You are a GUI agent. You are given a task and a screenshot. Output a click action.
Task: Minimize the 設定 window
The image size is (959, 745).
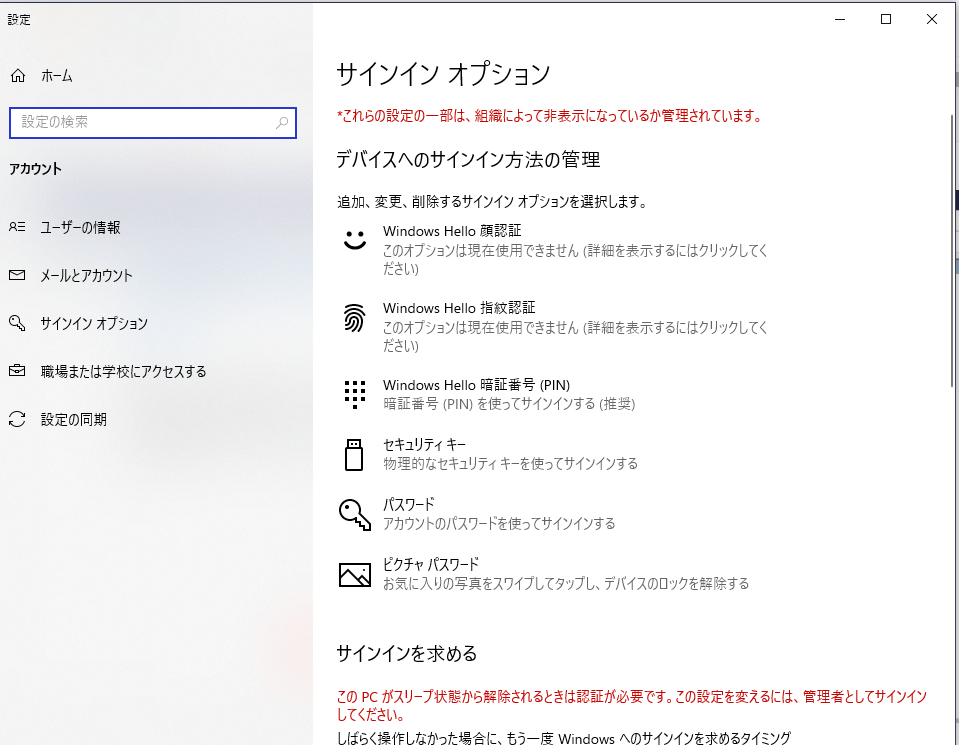(840, 20)
